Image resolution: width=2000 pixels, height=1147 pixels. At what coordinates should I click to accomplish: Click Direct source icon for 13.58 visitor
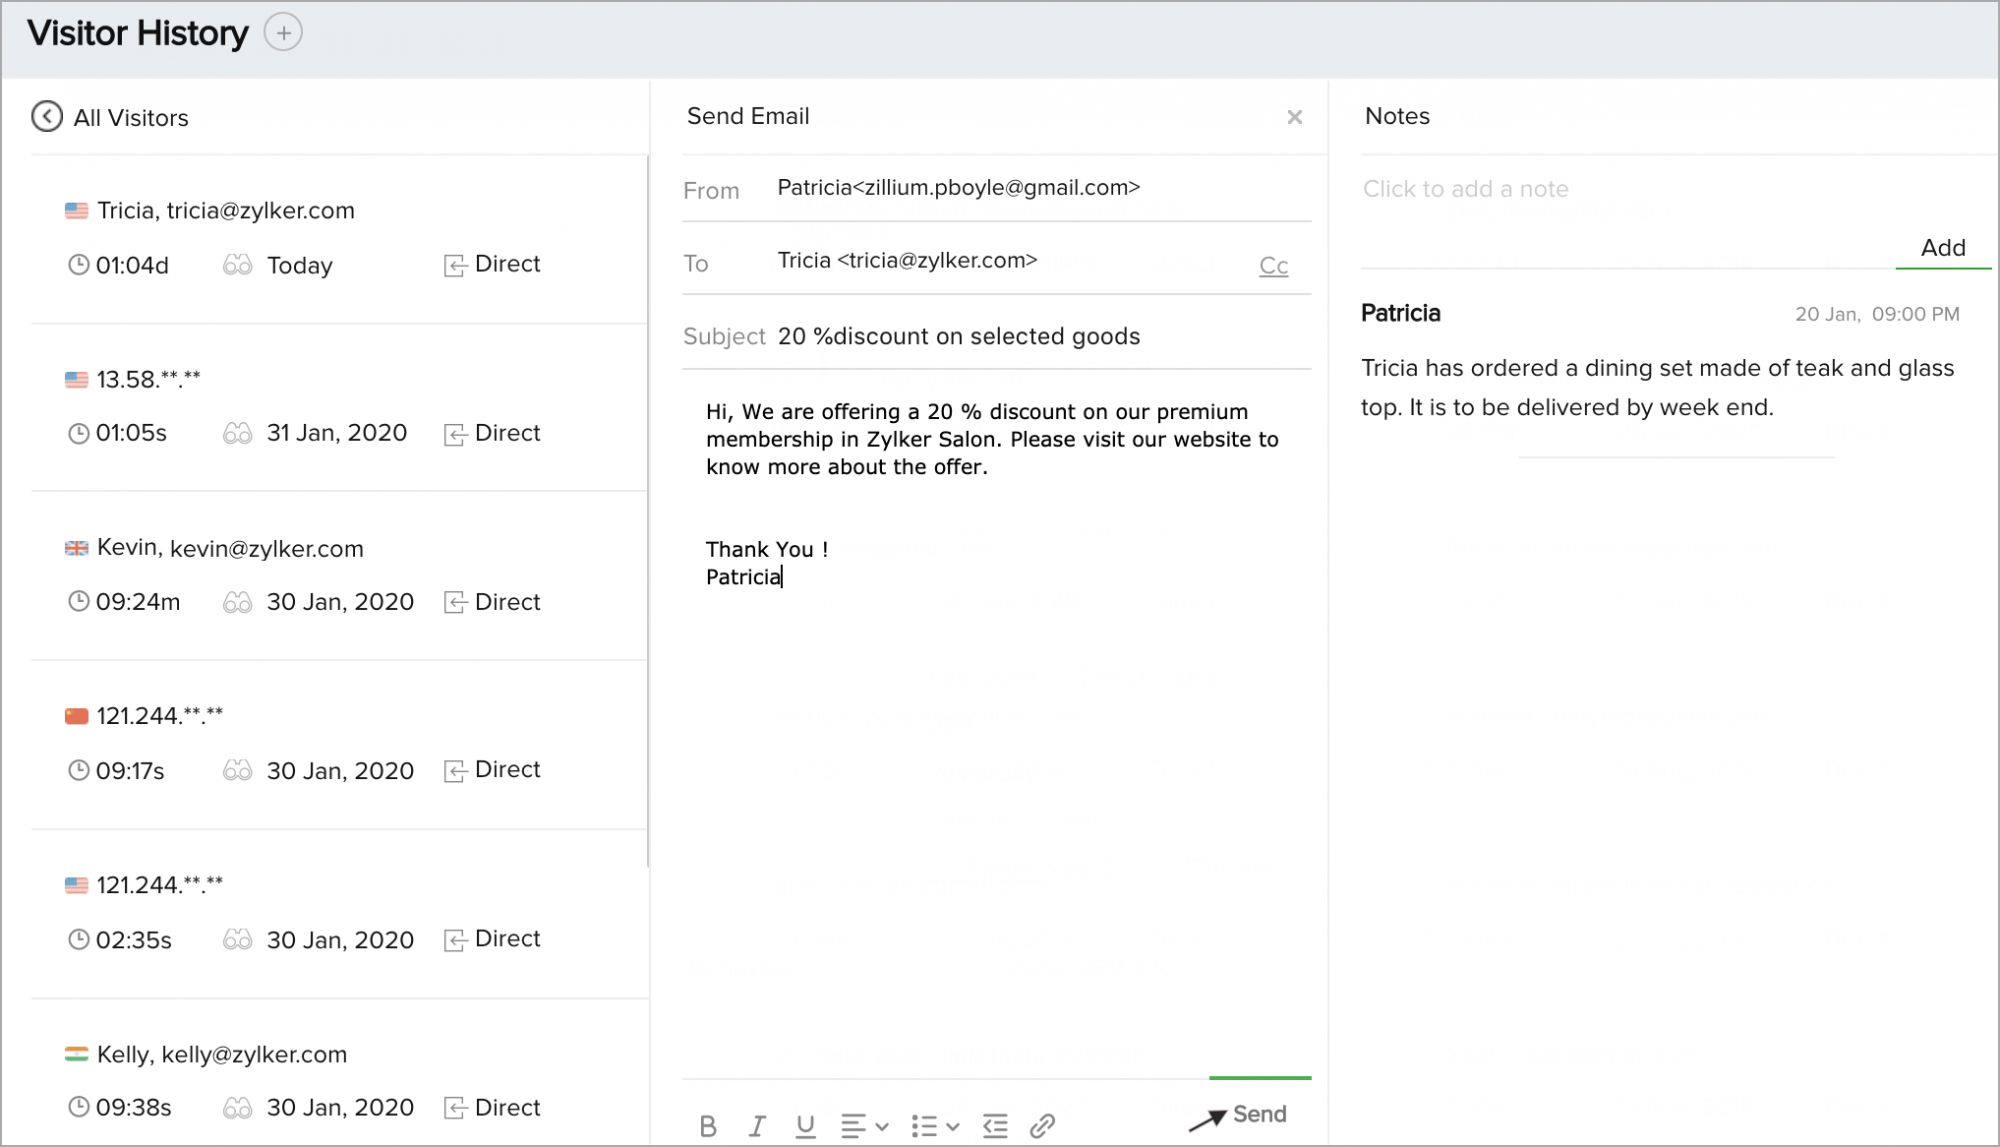(455, 434)
